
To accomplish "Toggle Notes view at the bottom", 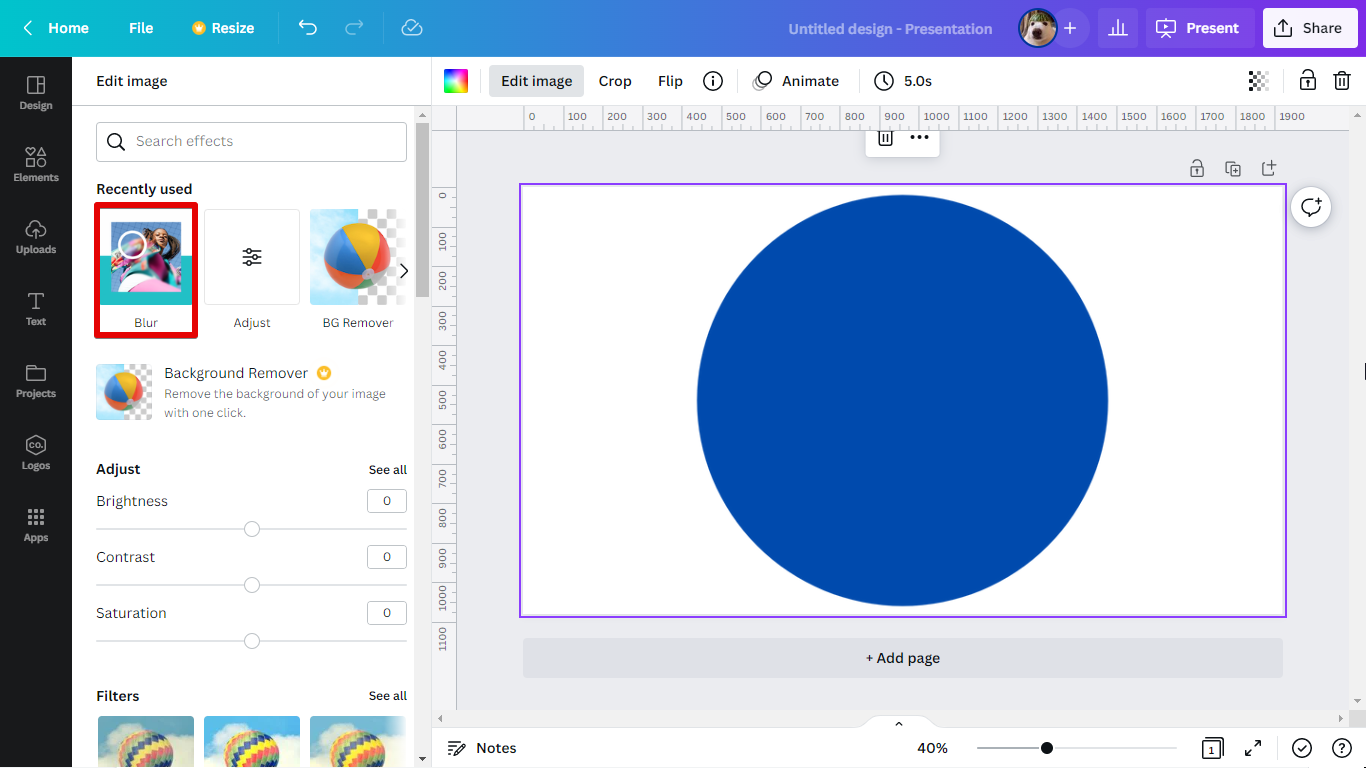I will (481, 747).
